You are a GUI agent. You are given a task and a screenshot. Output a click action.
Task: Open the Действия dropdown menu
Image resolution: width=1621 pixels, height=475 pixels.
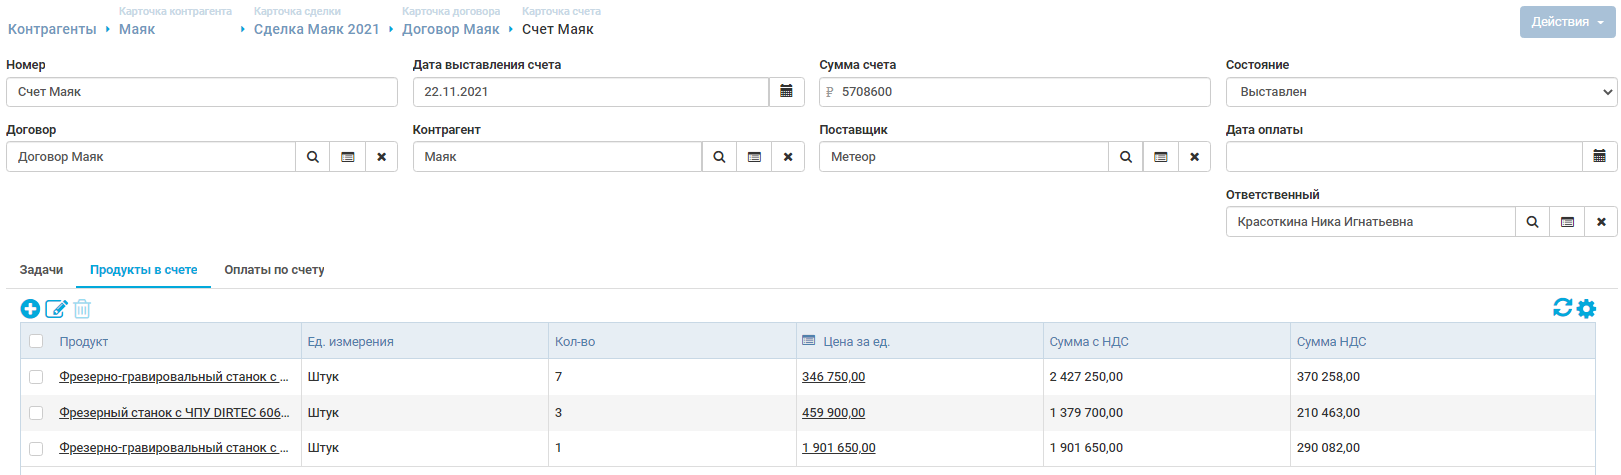pos(1567,22)
